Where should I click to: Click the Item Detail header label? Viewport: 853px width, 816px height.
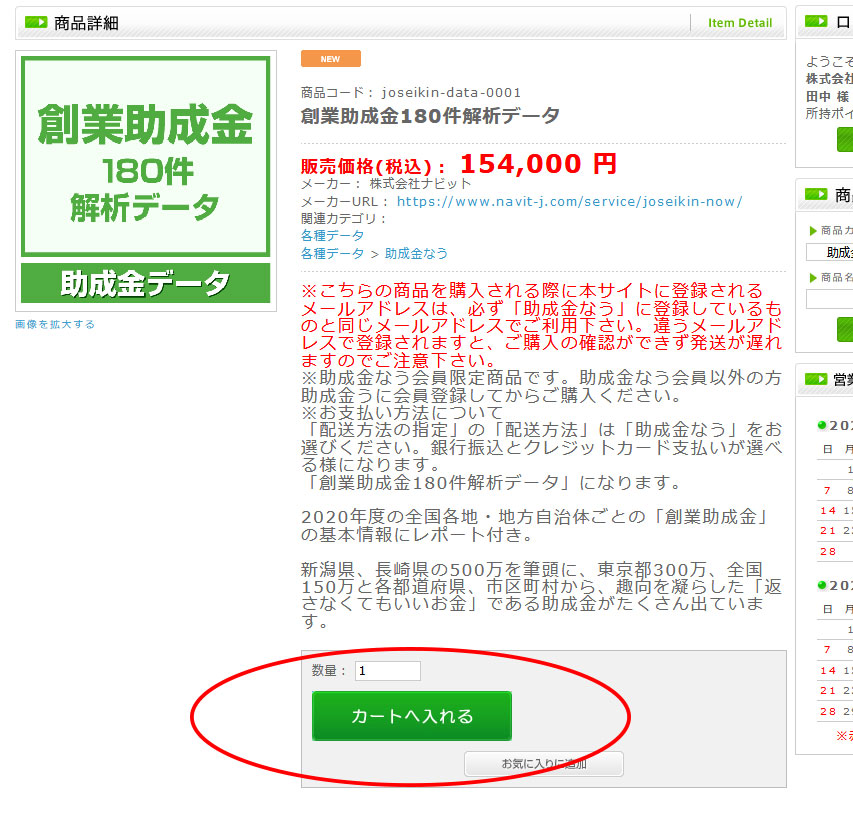[740, 23]
